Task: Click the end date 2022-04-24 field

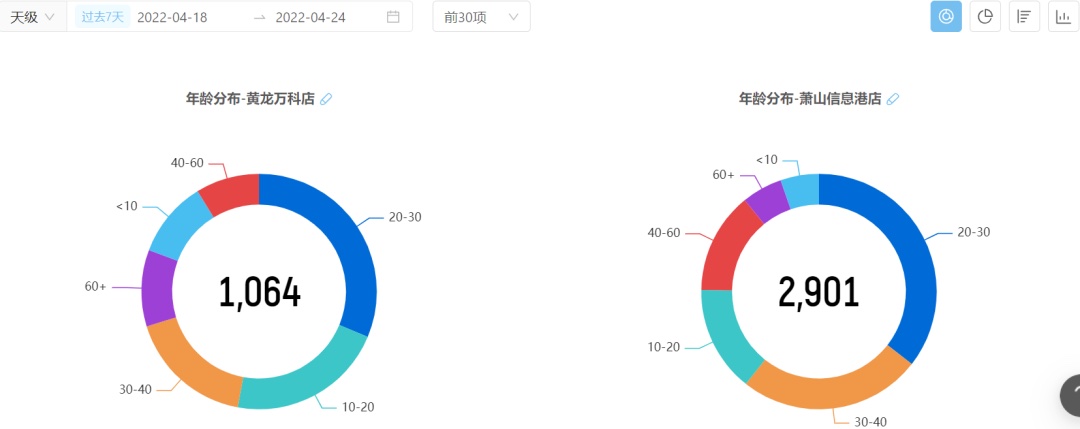Action: pos(310,17)
